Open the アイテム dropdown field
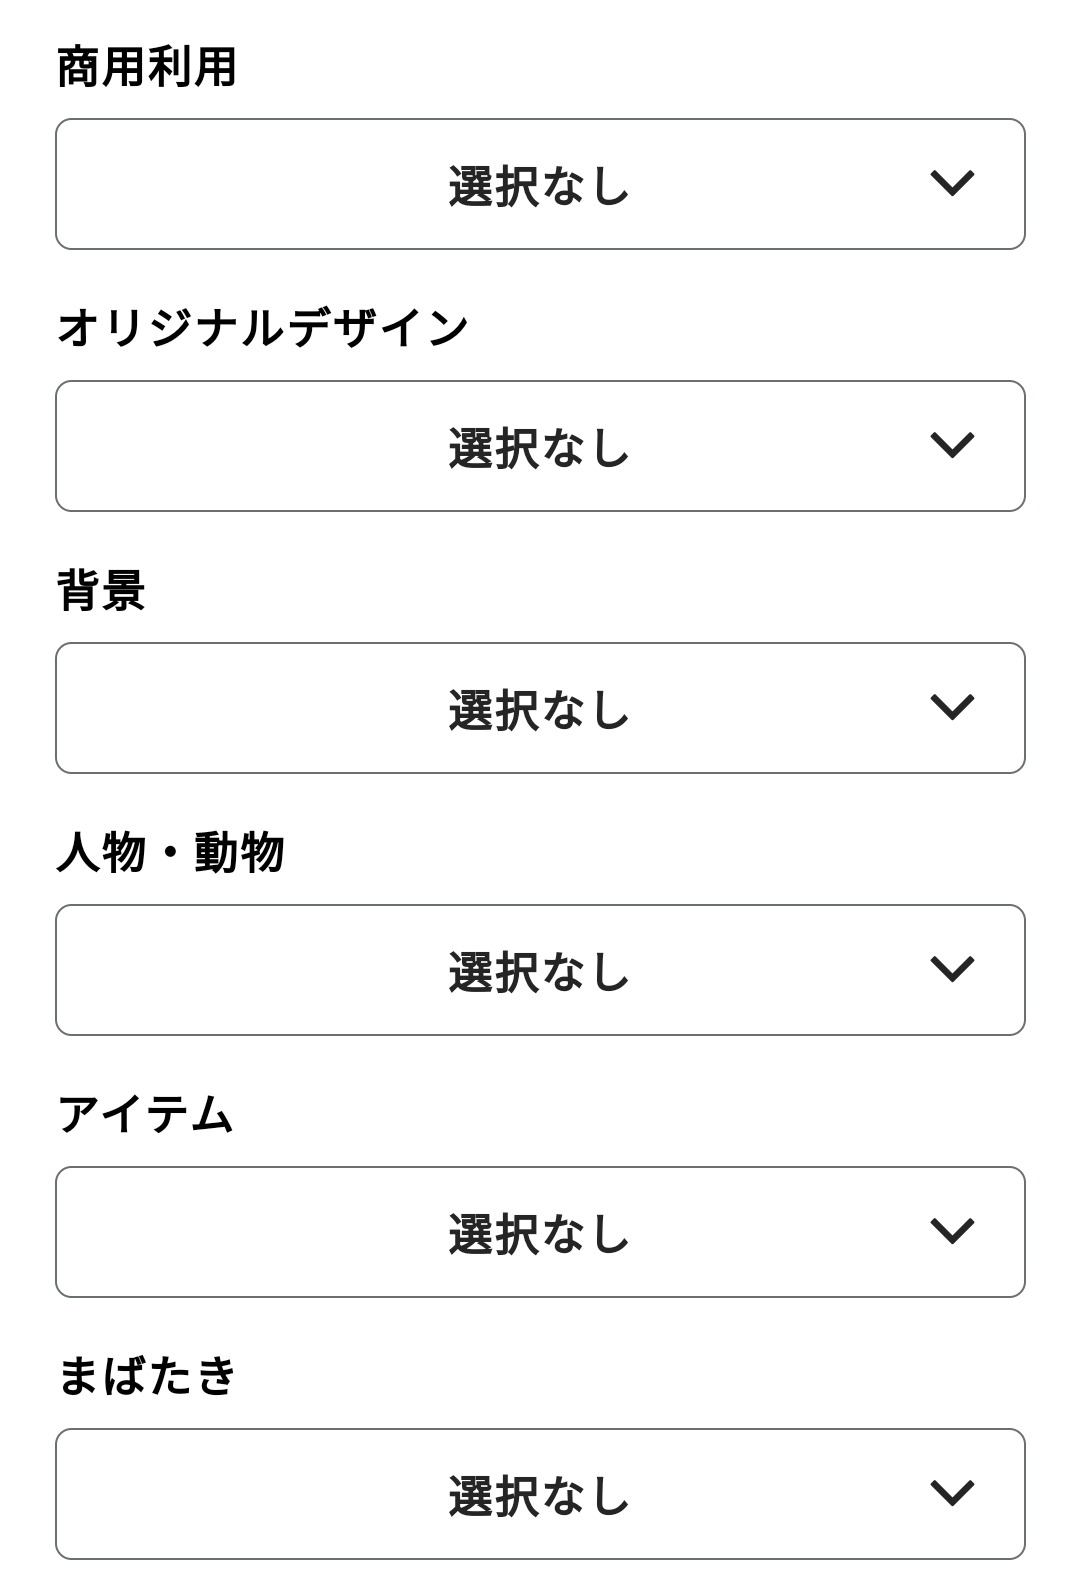Screen dimensions: 1080x1586 [300, 1232]
